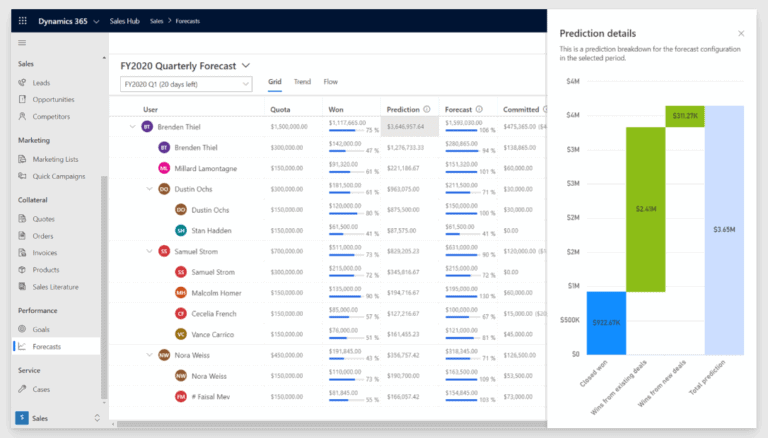Click Cecelia French's $127,216.67 prediction
Screen dimensions: 768x438
(403, 314)
